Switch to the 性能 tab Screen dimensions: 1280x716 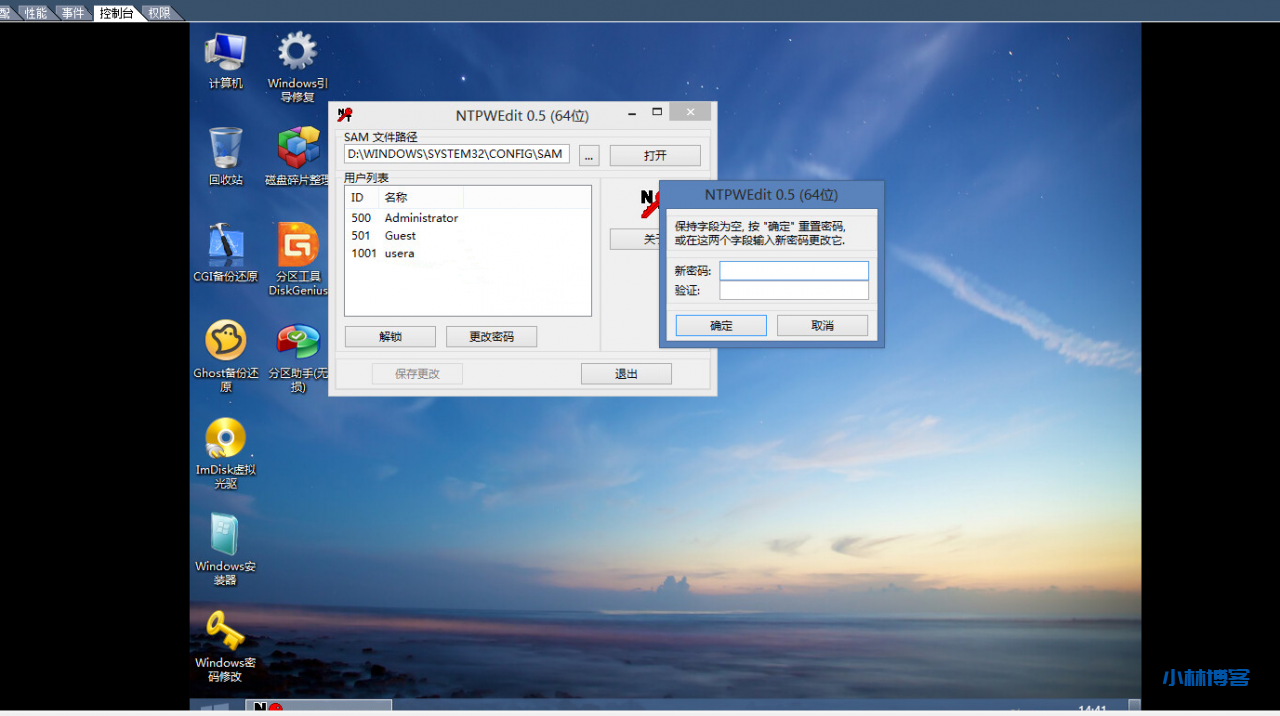[x=36, y=13]
